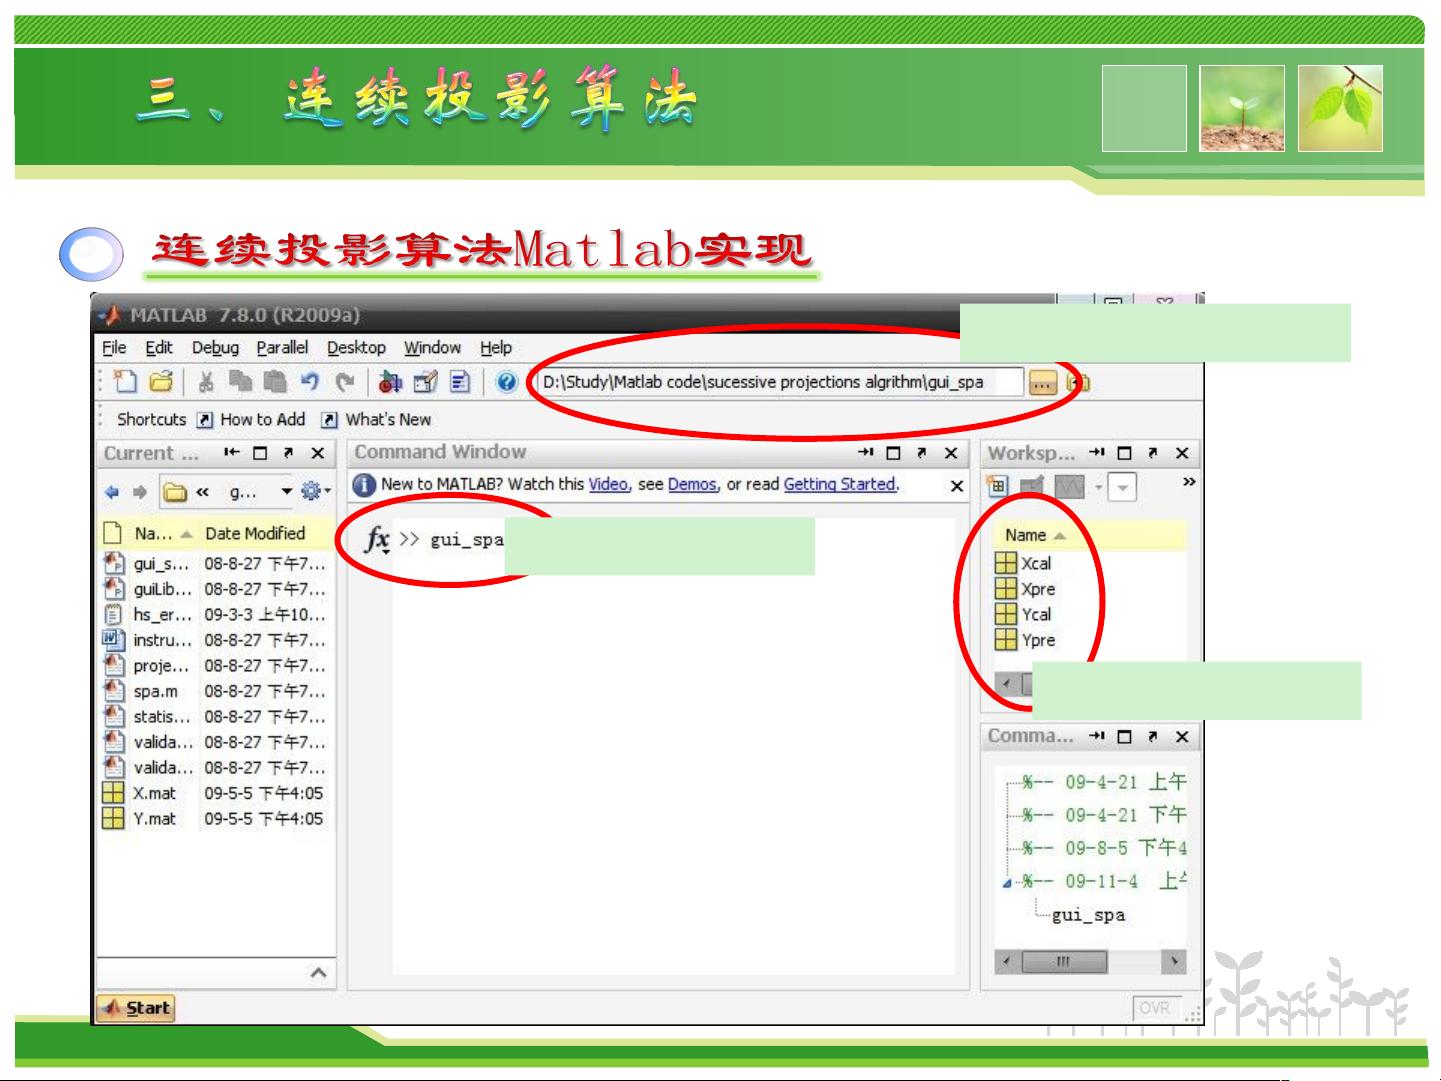This screenshot has width=1441, height=1081.
Task: Click the Getting Started link
Action: click(x=840, y=484)
